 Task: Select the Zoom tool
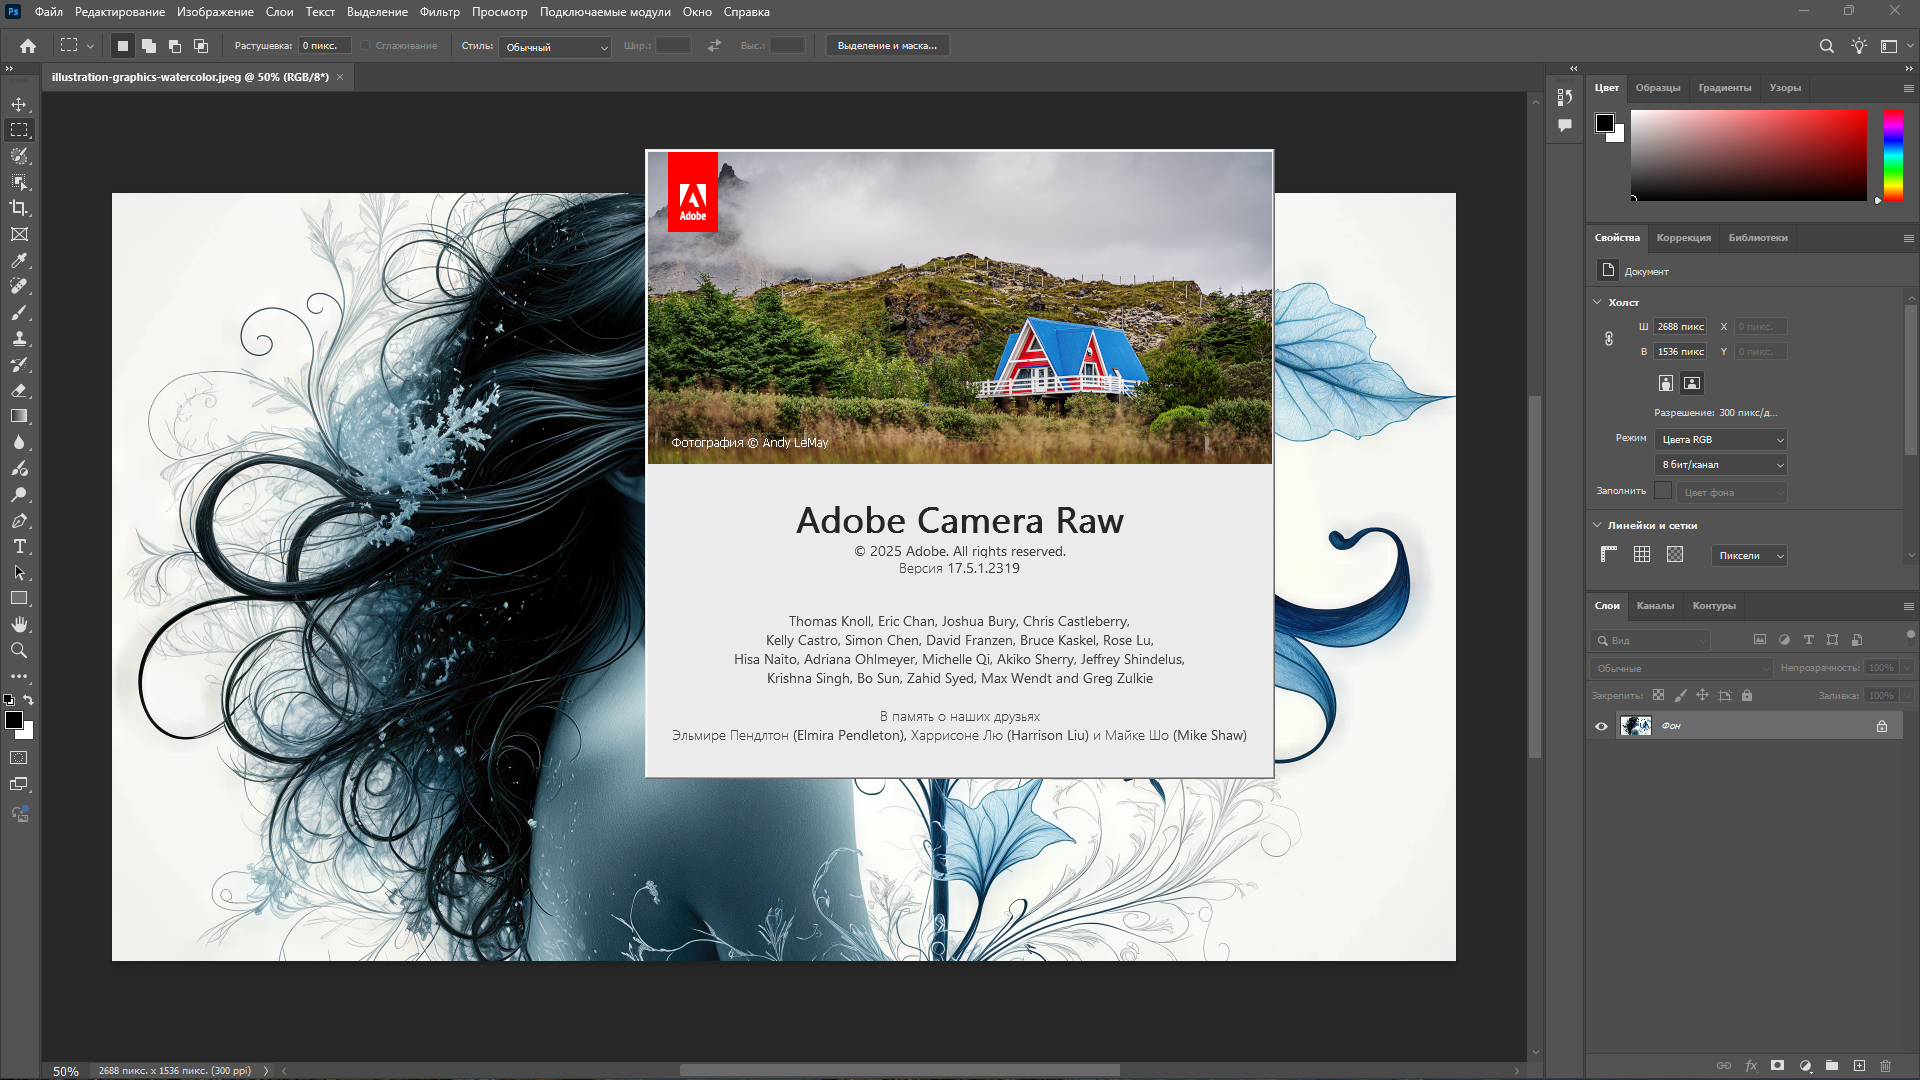coord(19,650)
